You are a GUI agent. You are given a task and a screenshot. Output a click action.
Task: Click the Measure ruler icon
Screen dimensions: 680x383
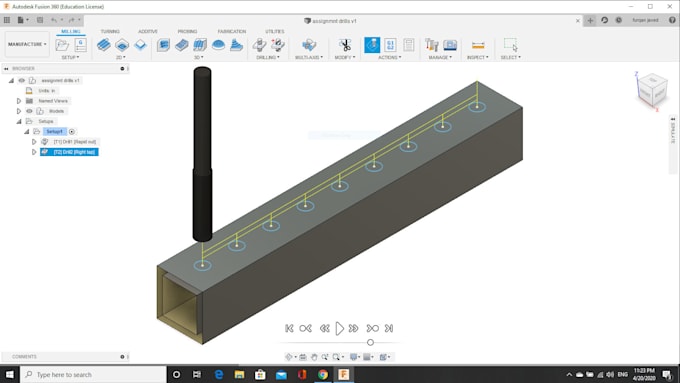(x=478, y=45)
